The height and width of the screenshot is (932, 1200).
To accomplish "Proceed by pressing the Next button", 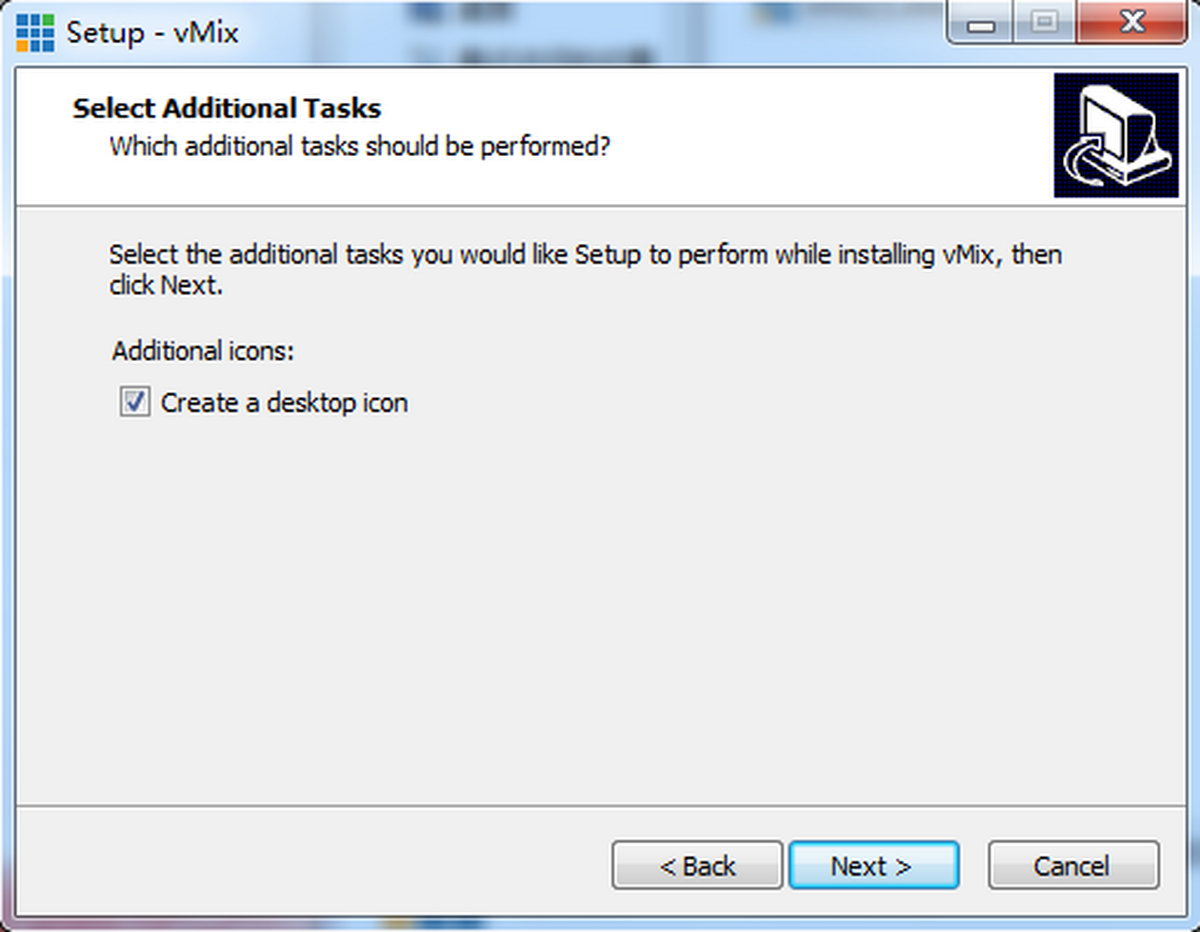I will [x=873, y=865].
